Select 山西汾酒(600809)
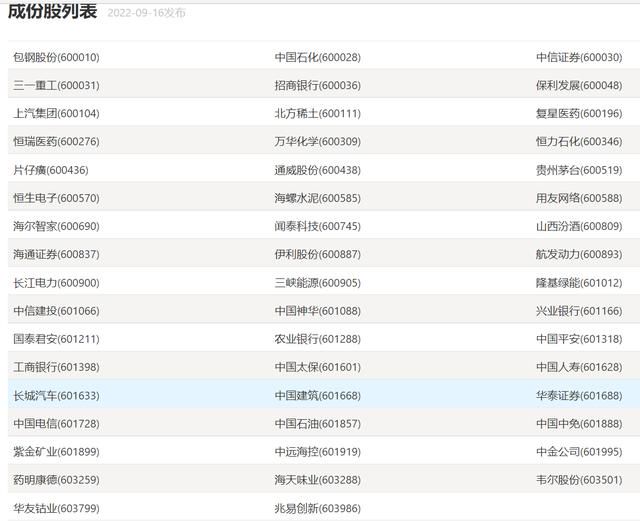The image size is (640, 521). point(579,226)
